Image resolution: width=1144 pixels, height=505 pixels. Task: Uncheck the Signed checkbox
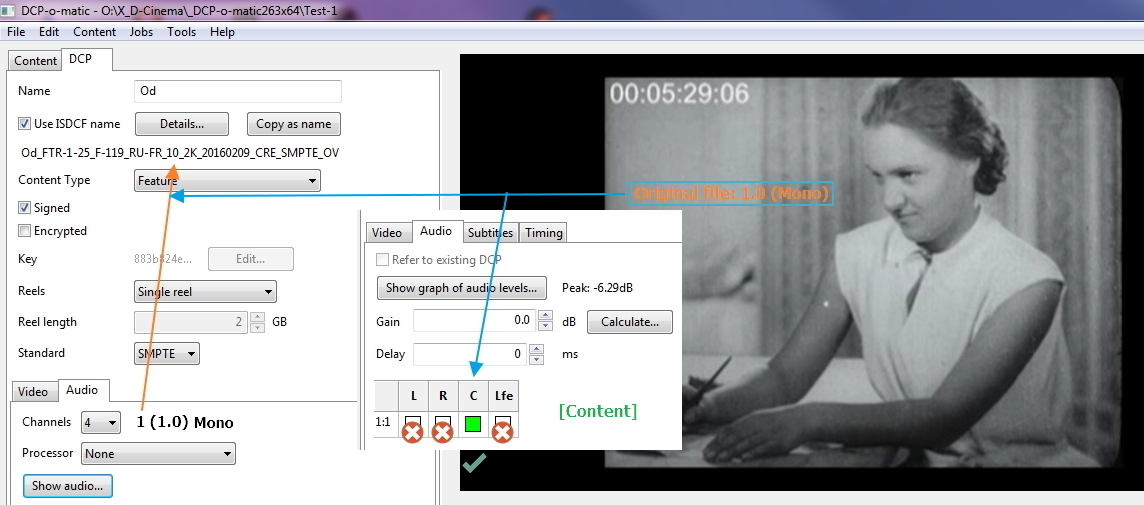pos(25,208)
